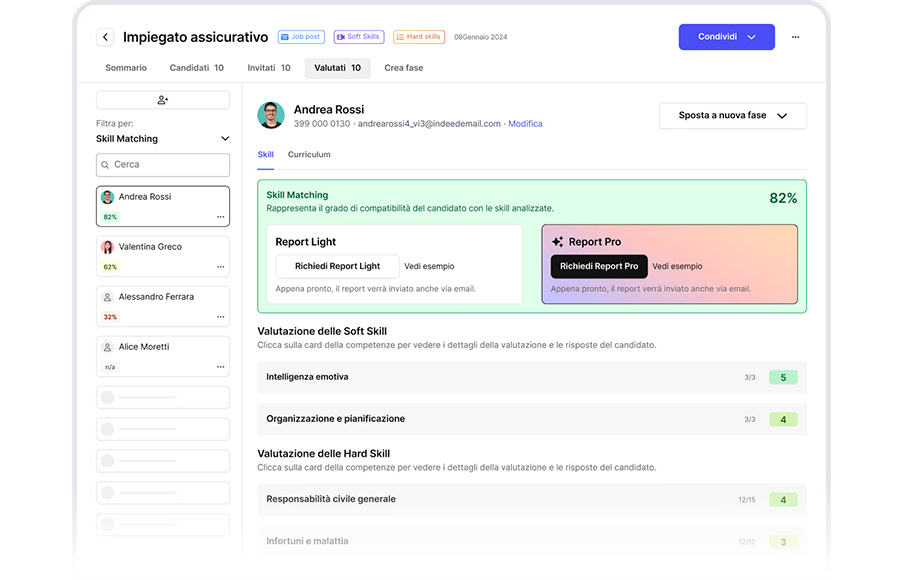
Task: Open options menu on Valentina Greco card
Action: pos(221,267)
